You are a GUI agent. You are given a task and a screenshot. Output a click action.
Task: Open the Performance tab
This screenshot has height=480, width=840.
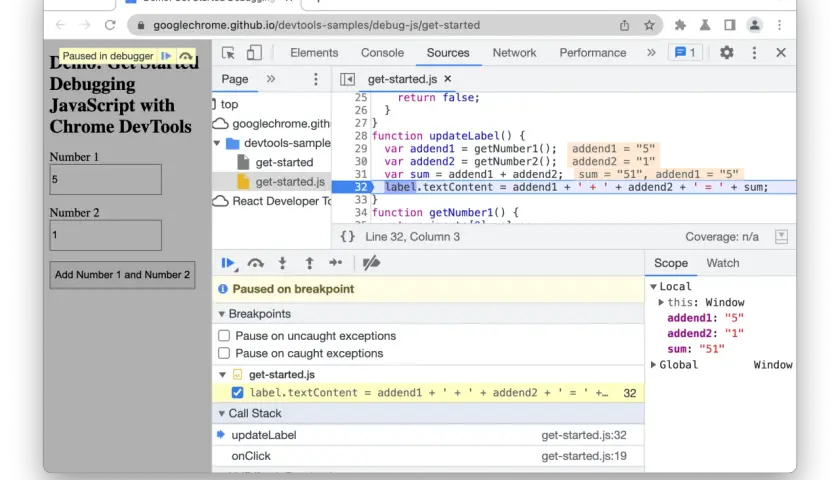[592, 52]
